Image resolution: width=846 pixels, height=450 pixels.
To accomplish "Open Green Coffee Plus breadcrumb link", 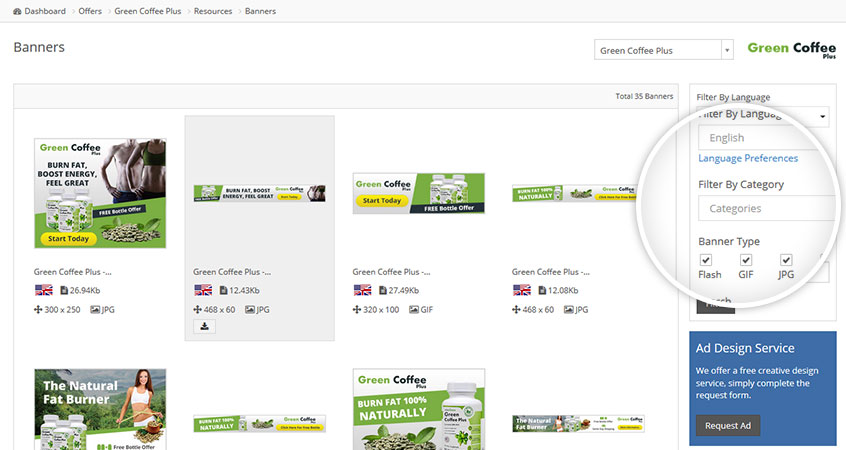I will click(148, 11).
